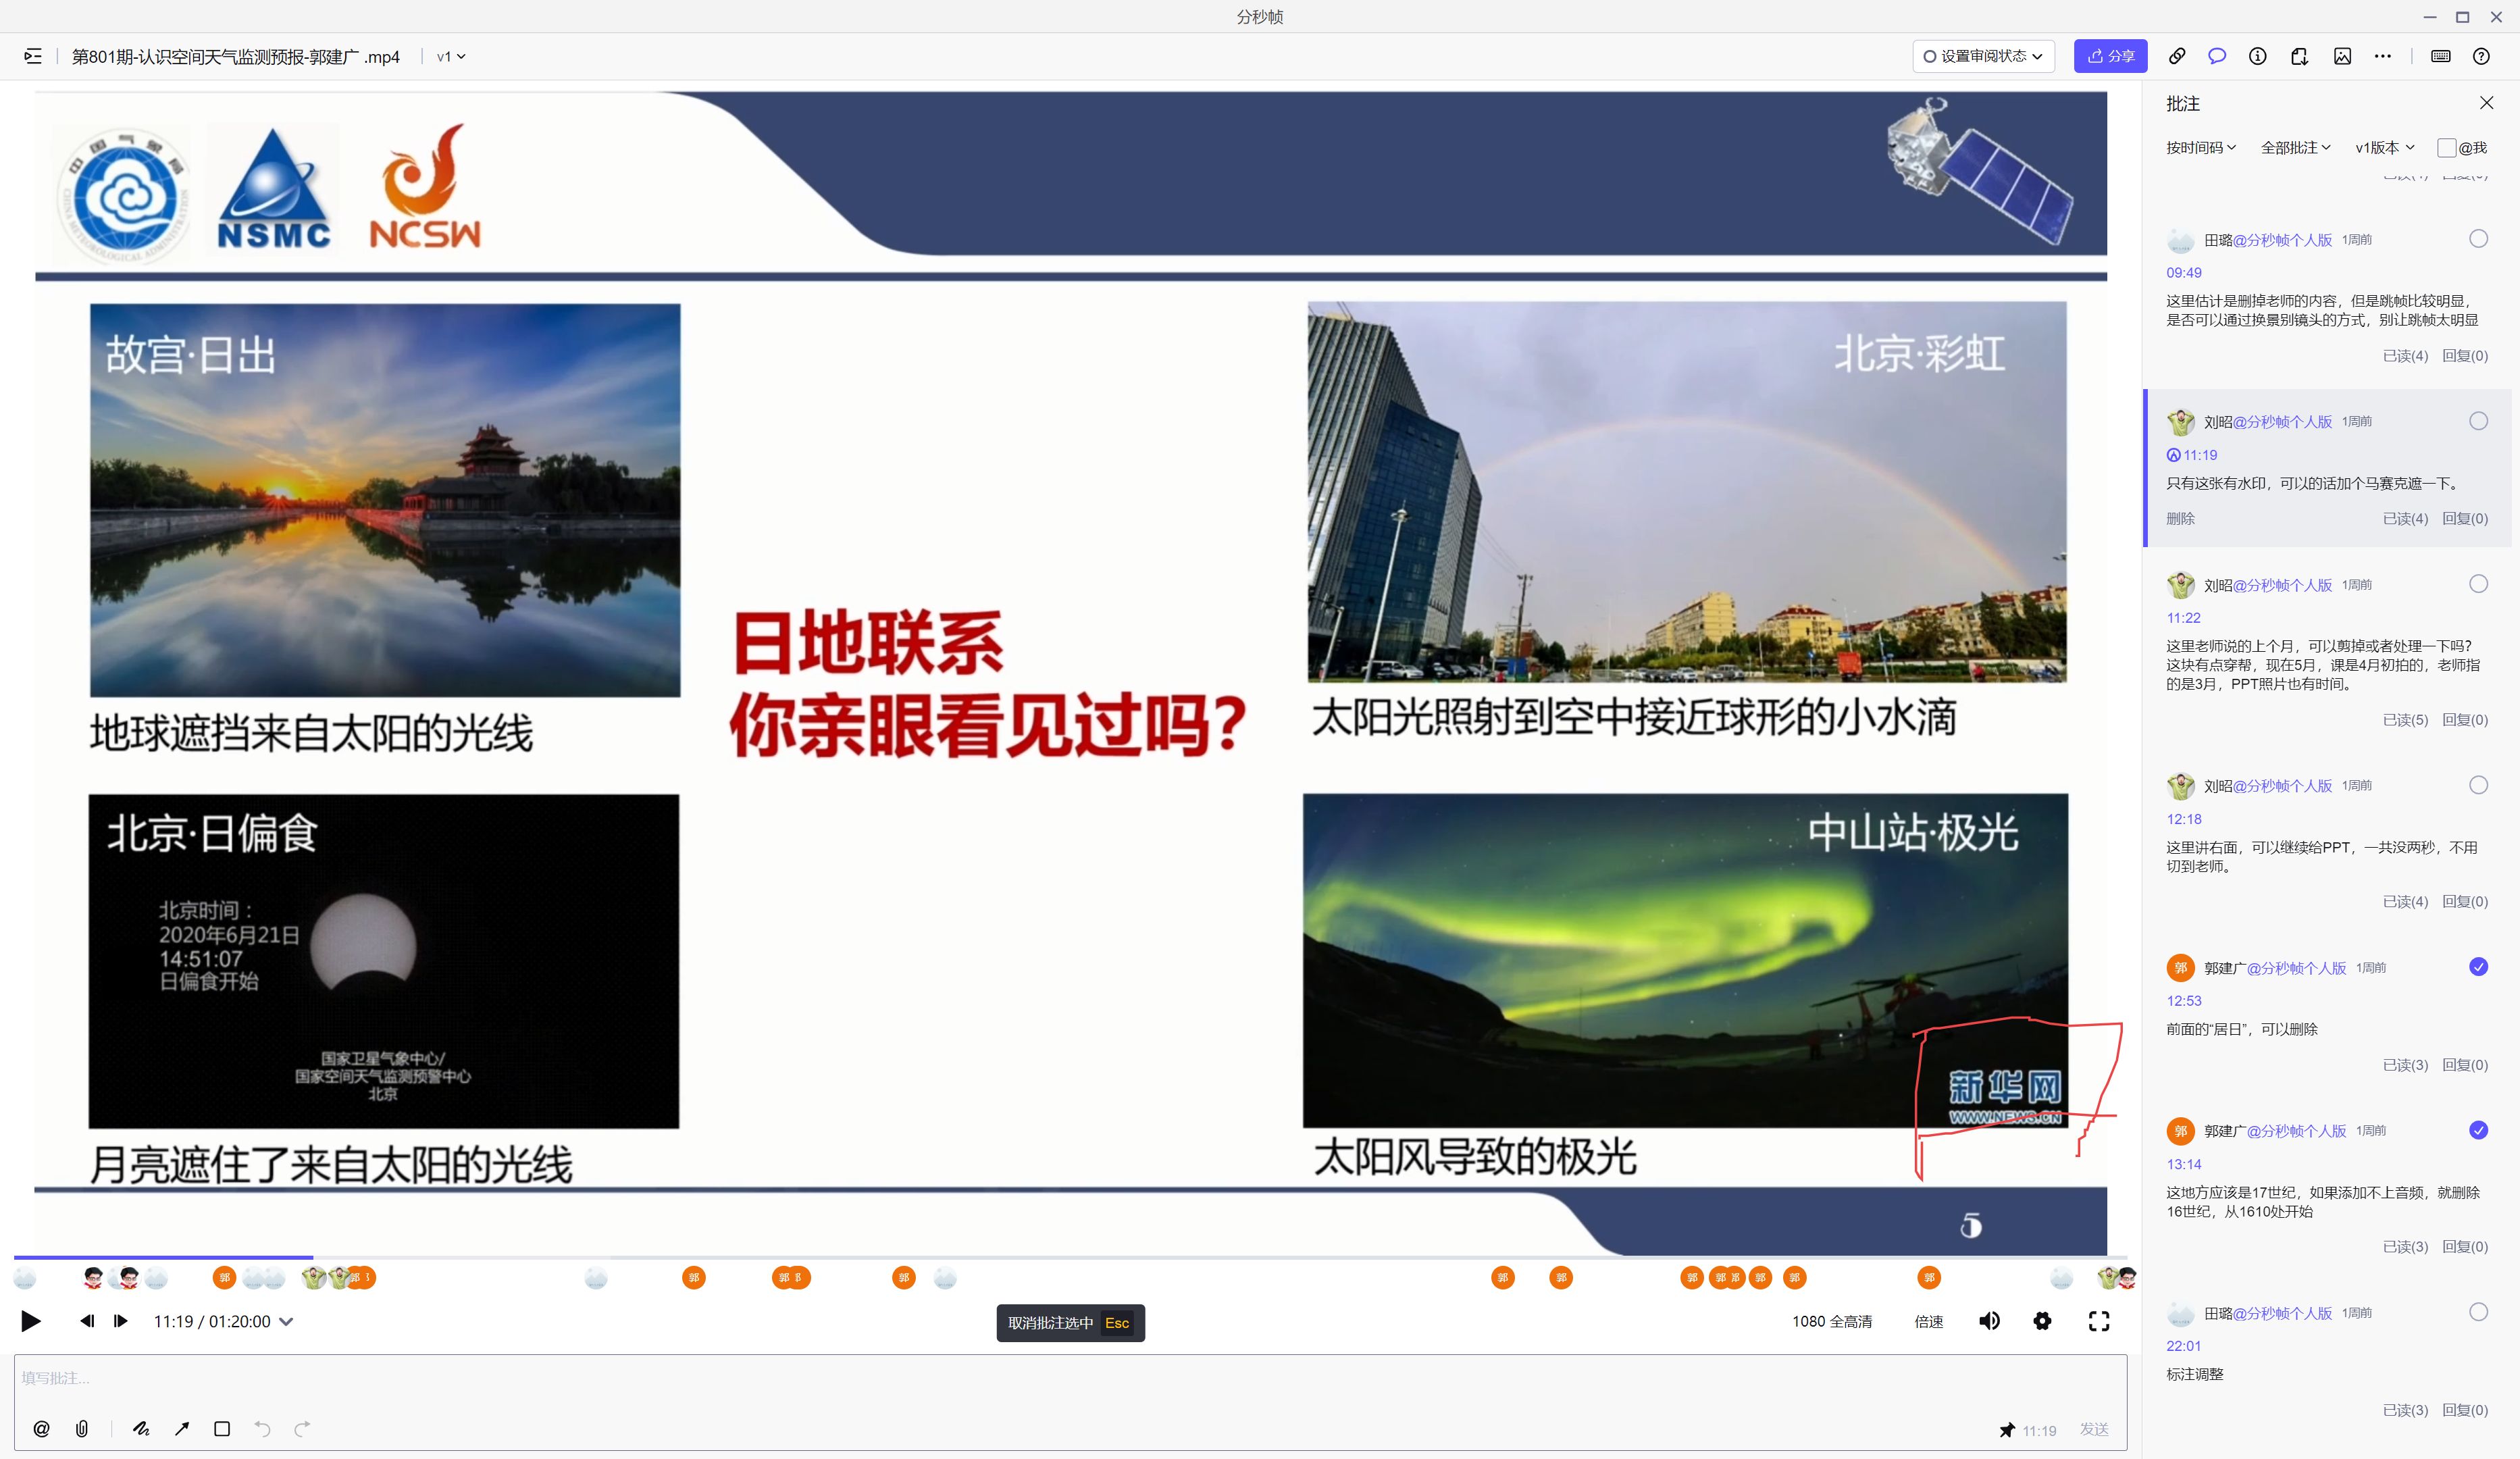
Task: Open fullscreen mode for the video
Action: (2099, 1321)
